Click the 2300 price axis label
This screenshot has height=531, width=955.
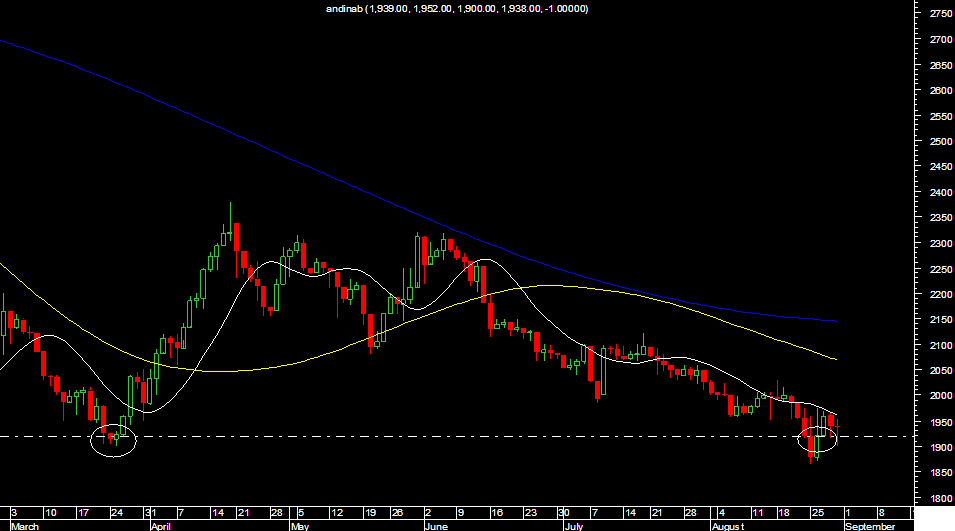pyautogui.click(x=941, y=244)
